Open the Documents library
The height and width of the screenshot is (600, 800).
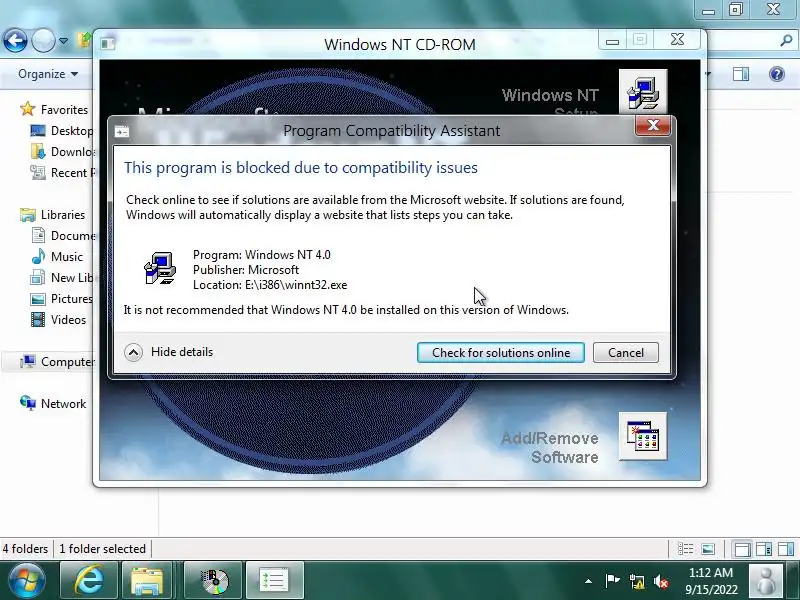pos(63,235)
